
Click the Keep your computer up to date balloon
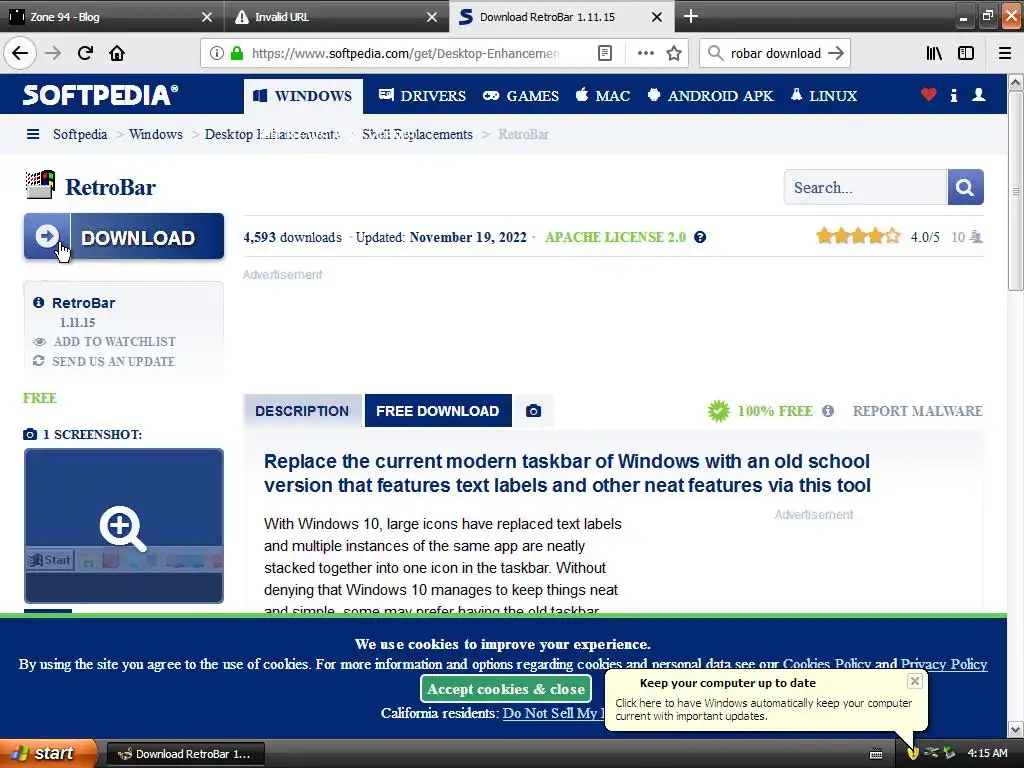point(765,699)
